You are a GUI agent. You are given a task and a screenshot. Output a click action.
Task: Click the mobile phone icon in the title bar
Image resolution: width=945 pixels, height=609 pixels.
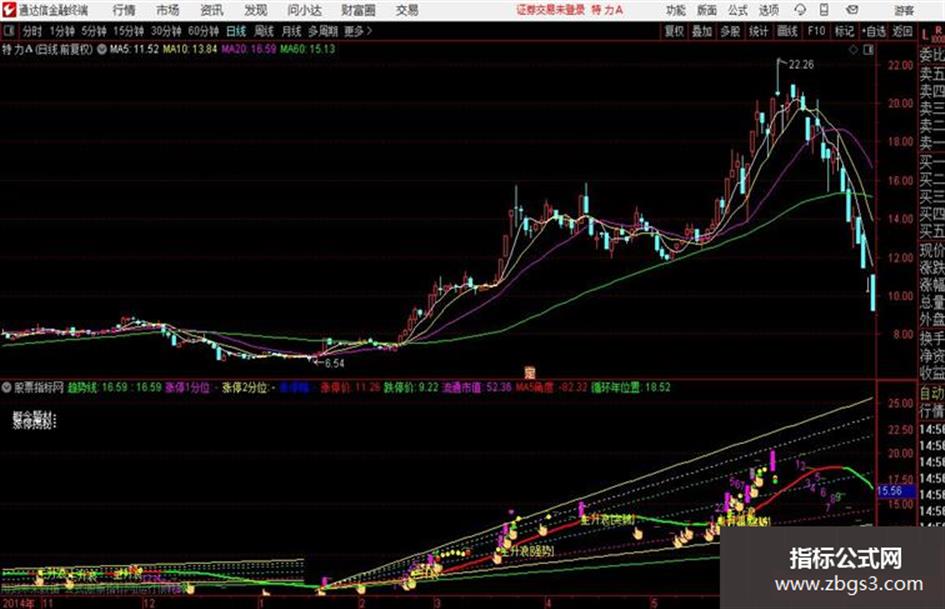click(x=824, y=10)
